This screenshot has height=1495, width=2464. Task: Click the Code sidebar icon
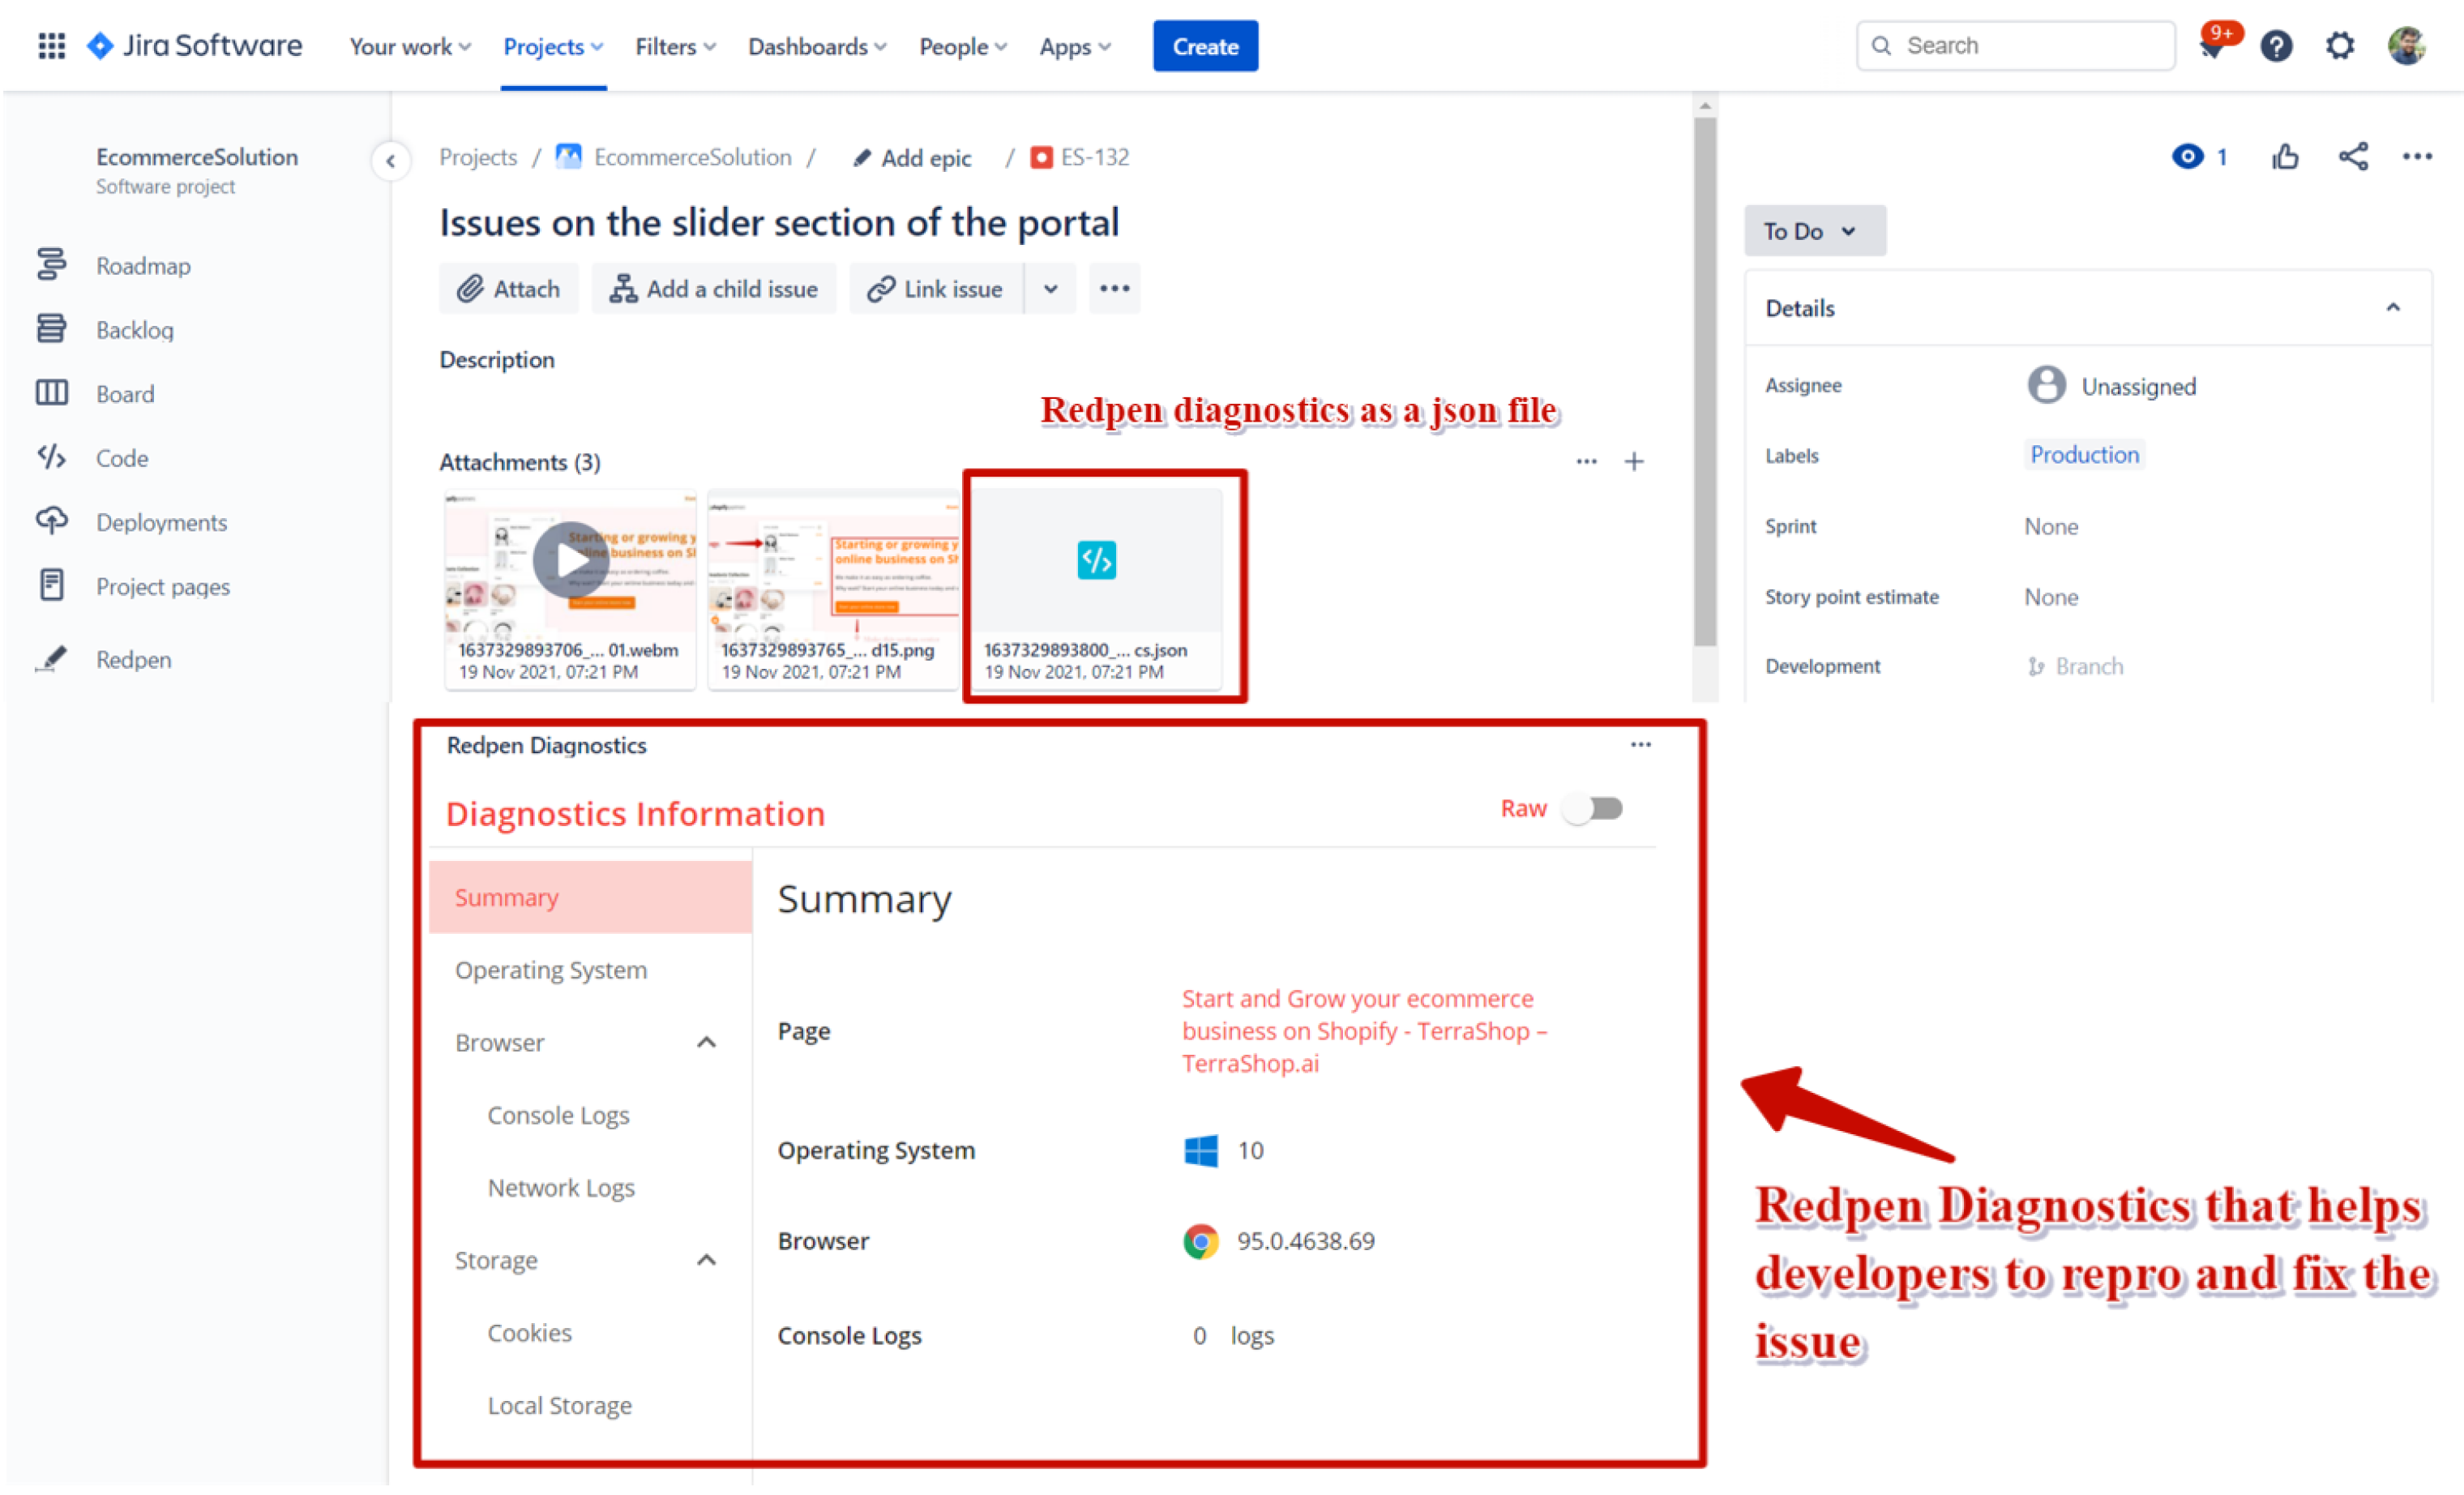click(x=51, y=457)
